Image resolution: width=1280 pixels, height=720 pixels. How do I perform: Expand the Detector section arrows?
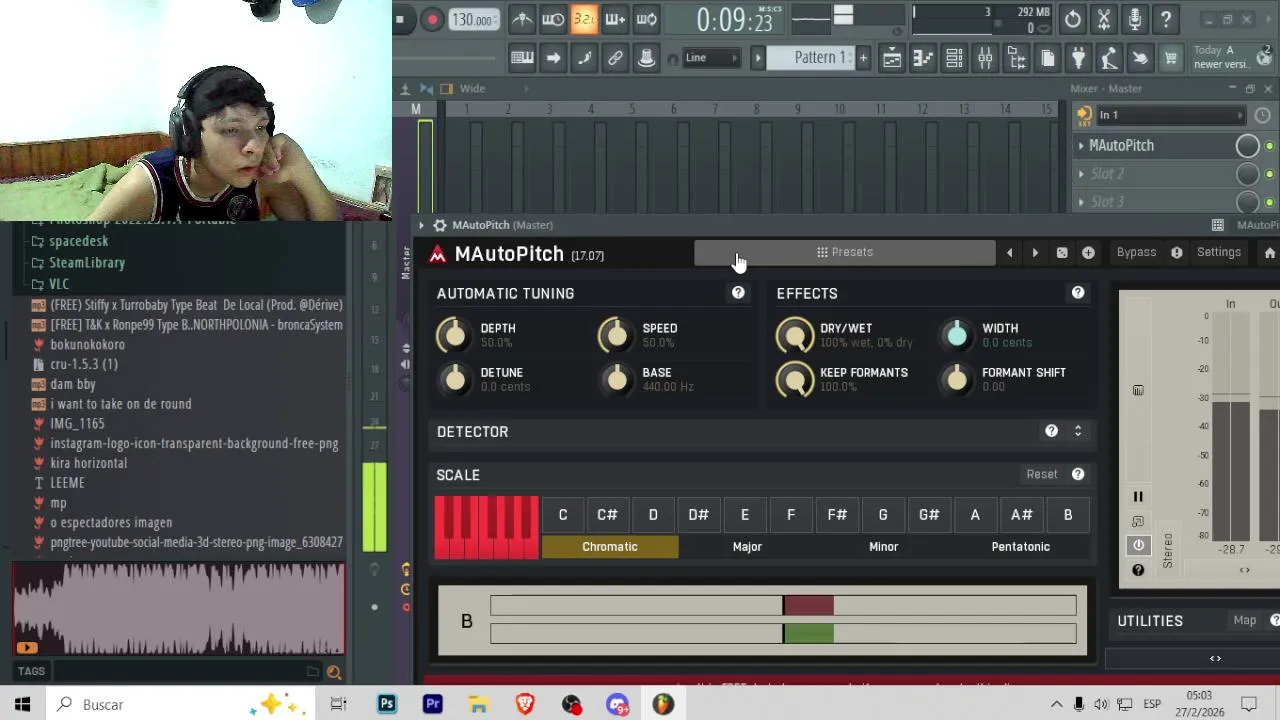coord(1078,431)
